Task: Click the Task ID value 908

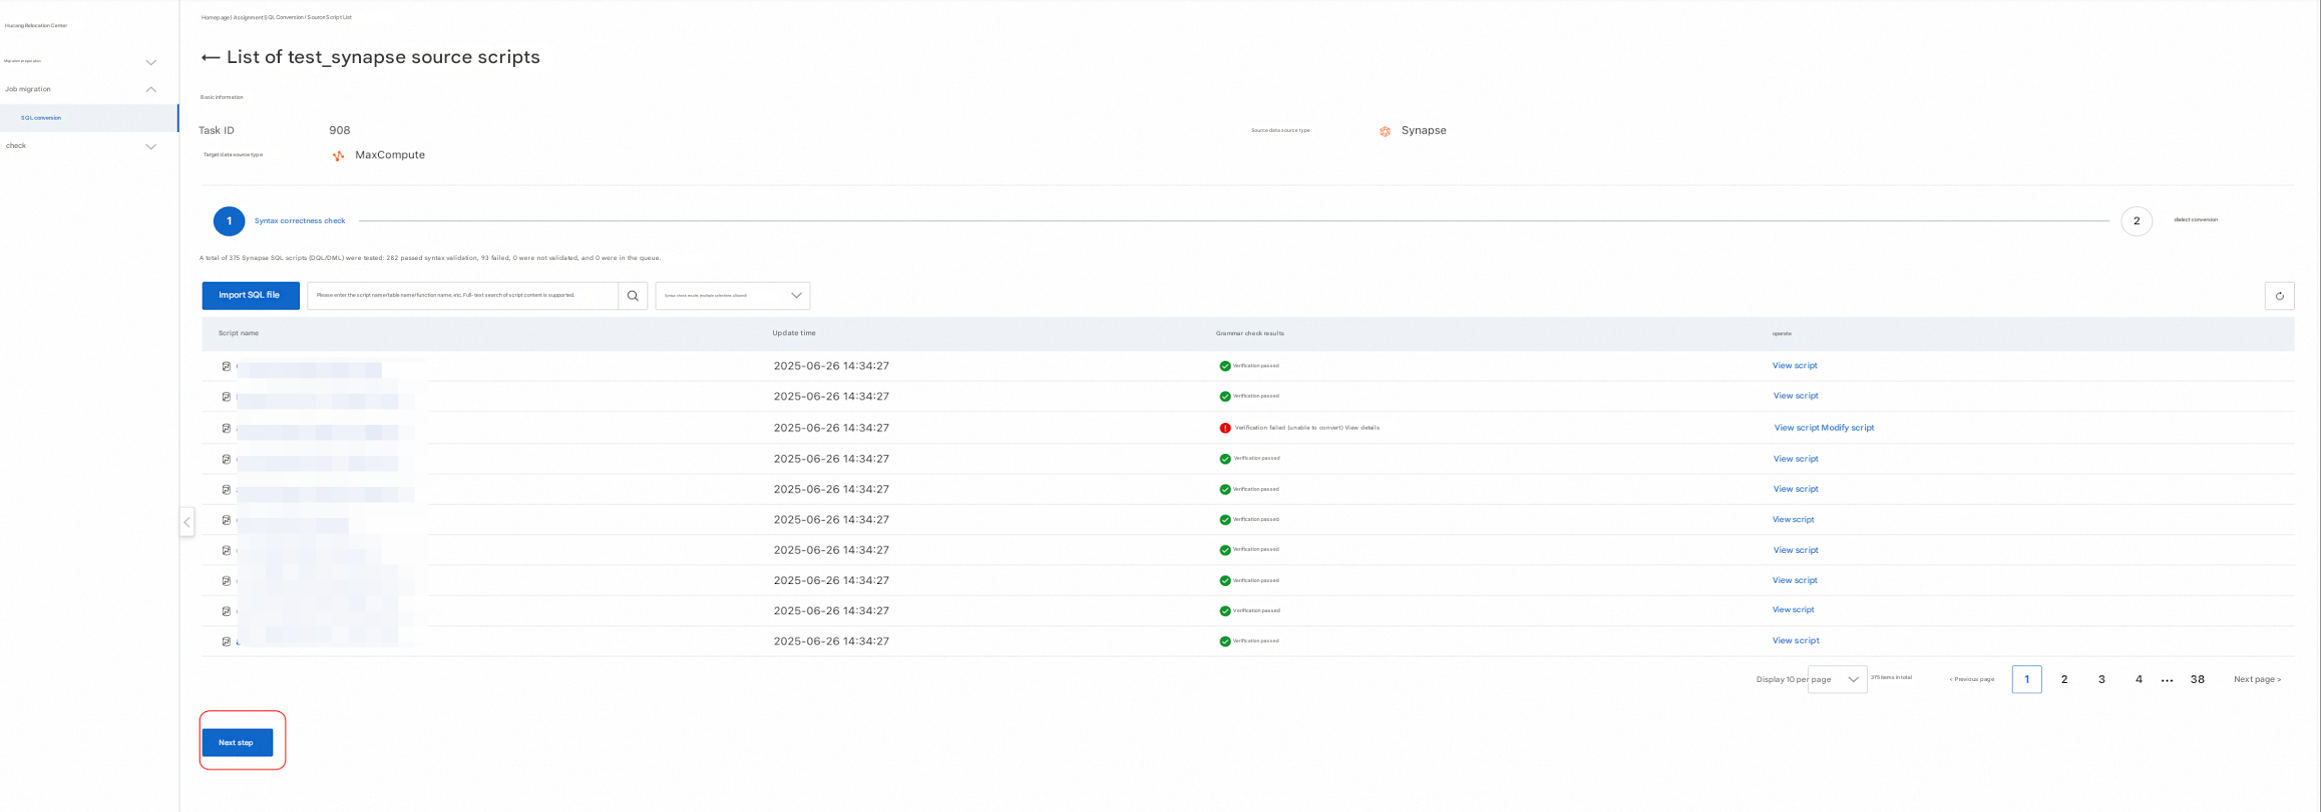Action: tap(340, 131)
